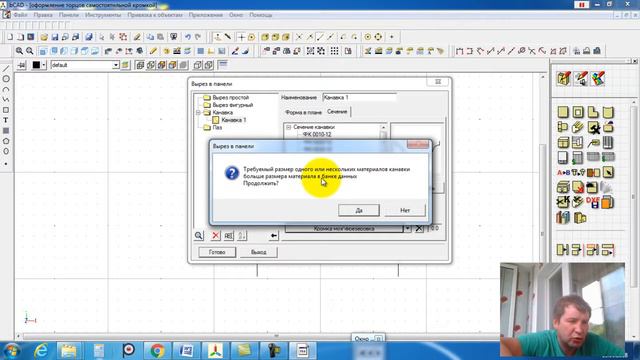
Task: Click the black current color swatch
Action: [36, 65]
